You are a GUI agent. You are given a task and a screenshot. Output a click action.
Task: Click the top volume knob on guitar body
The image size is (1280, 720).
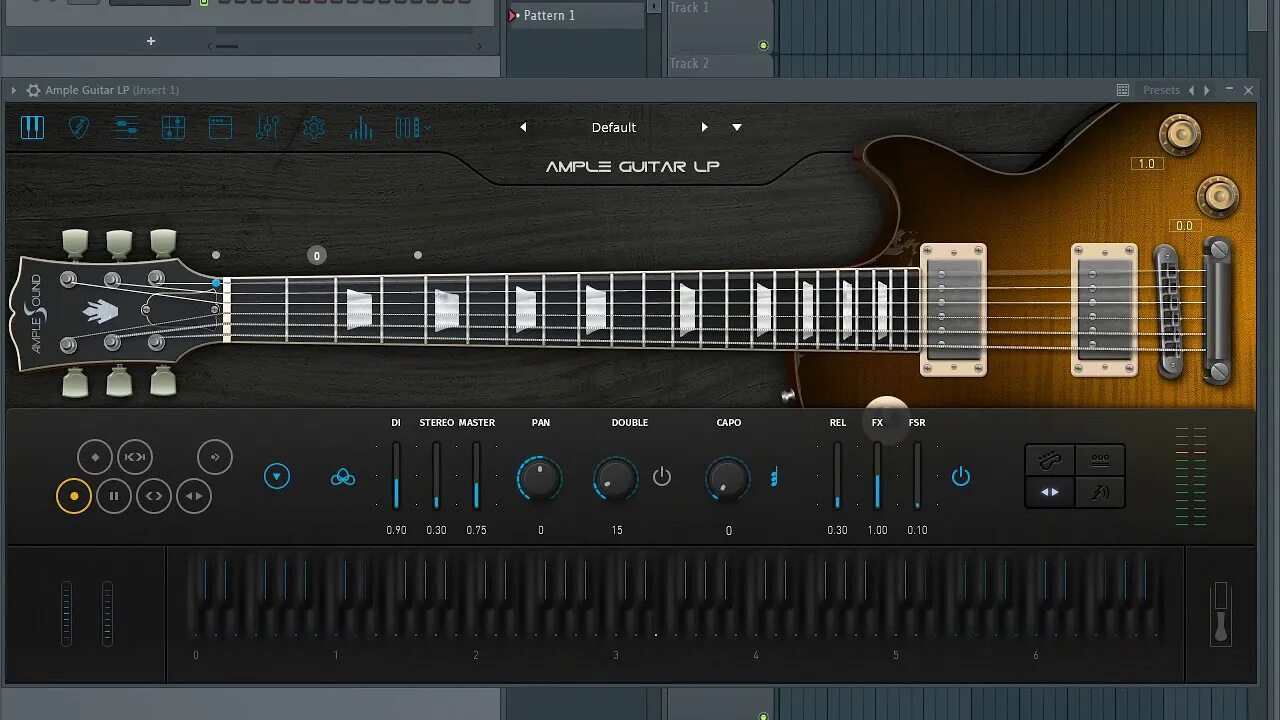point(1180,134)
